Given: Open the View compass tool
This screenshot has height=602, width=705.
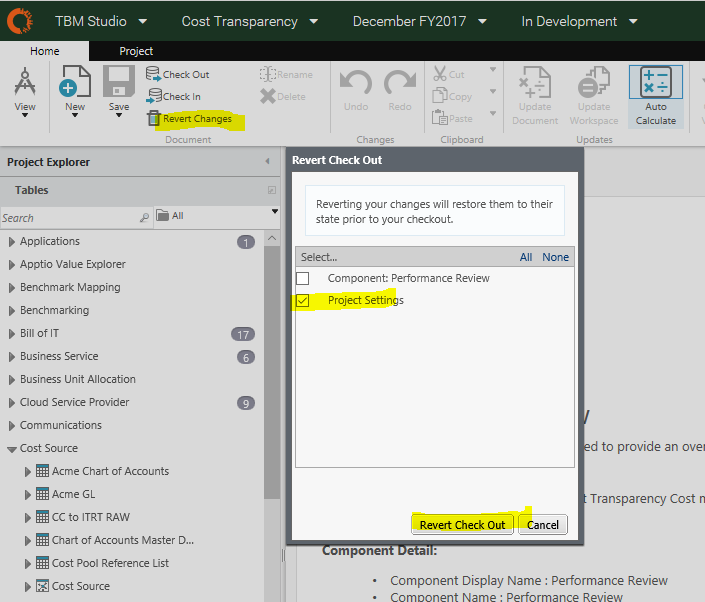Looking at the screenshot, I should pos(25,92).
